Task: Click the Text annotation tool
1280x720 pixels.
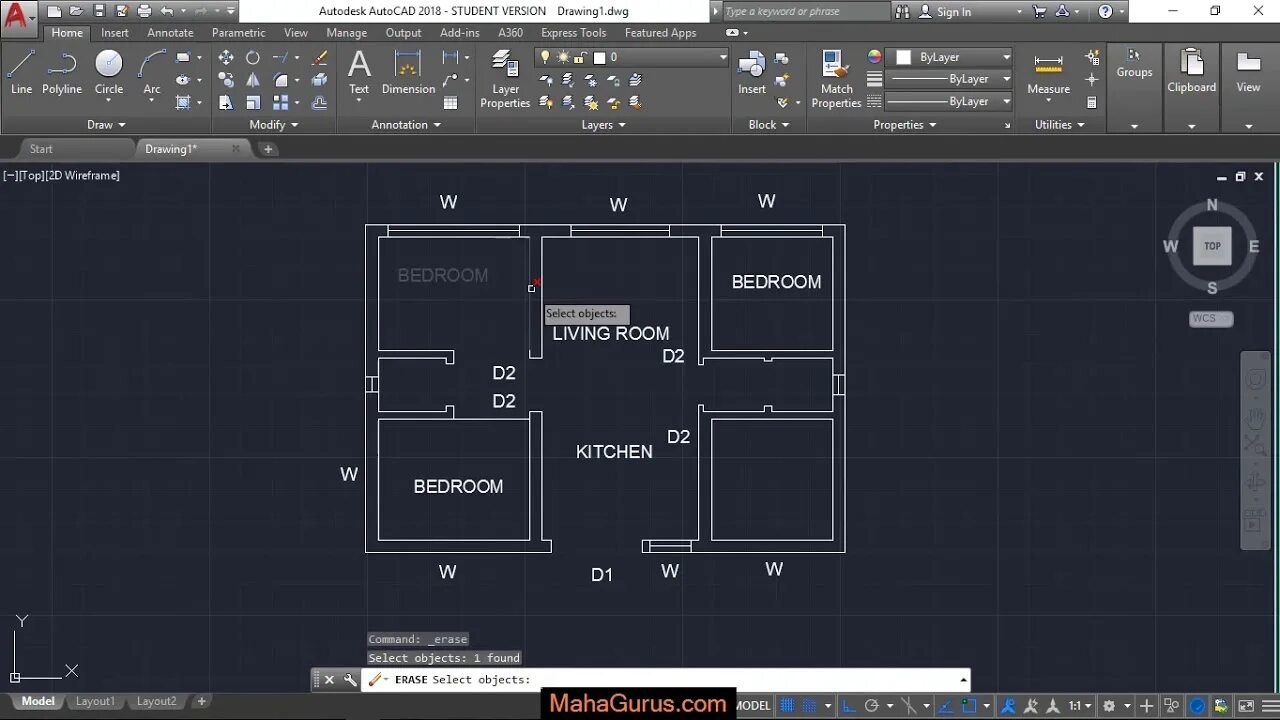Action: click(x=359, y=73)
